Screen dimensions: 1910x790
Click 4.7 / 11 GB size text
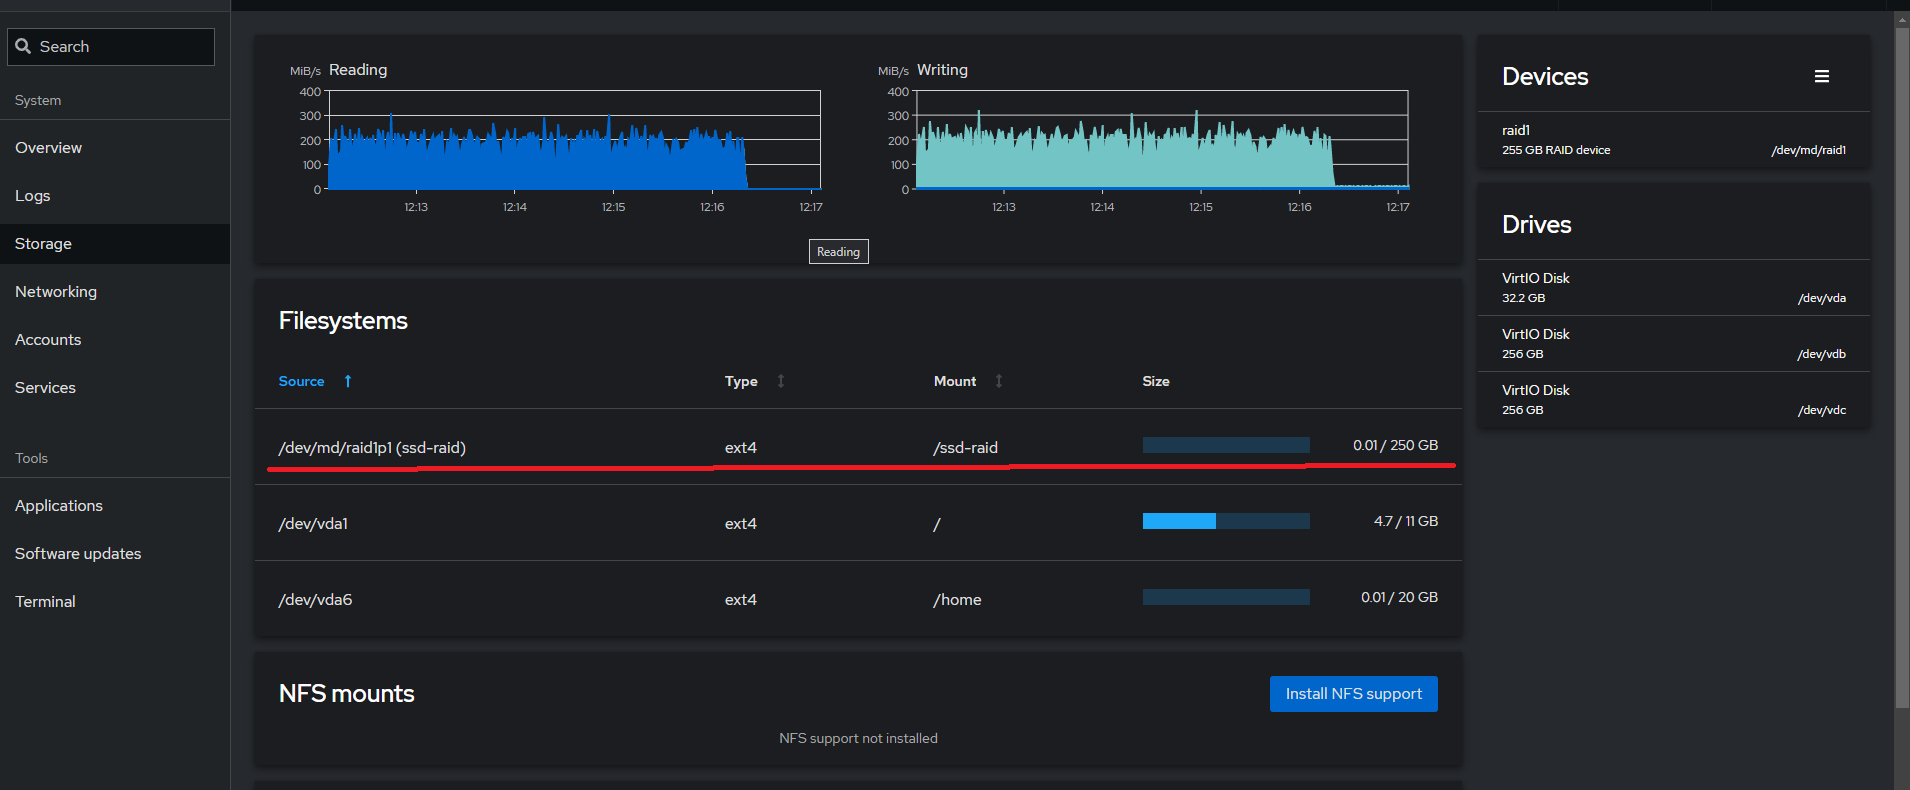[1406, 521]
